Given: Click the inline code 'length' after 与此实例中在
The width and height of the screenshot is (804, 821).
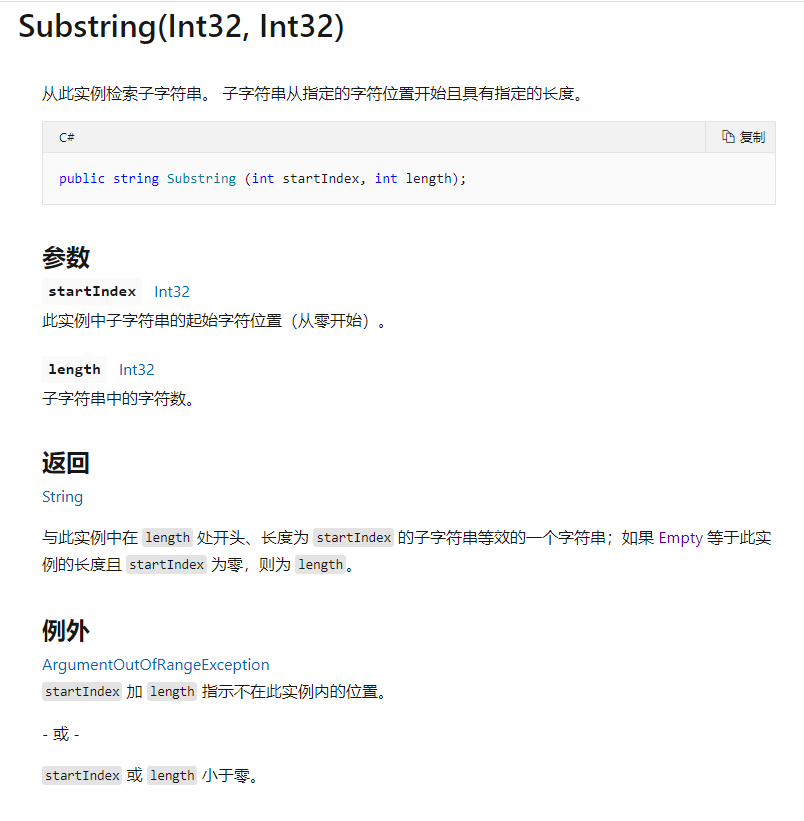Looking at the screenshot, I should click(168, 538).
